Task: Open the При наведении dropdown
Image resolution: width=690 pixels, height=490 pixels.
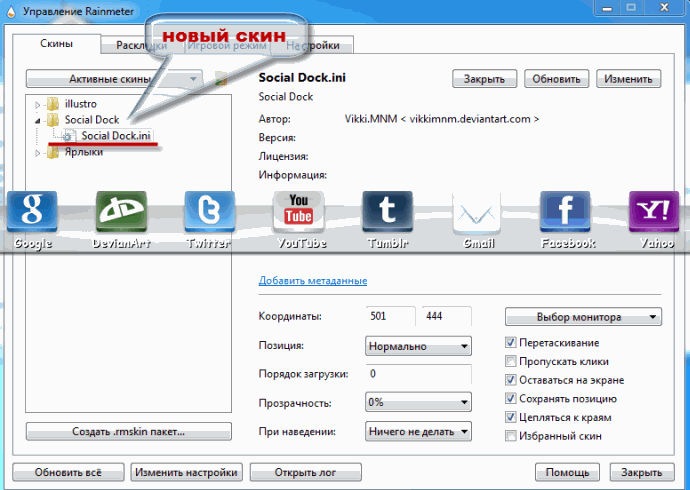Action: (x=418, y=431)
